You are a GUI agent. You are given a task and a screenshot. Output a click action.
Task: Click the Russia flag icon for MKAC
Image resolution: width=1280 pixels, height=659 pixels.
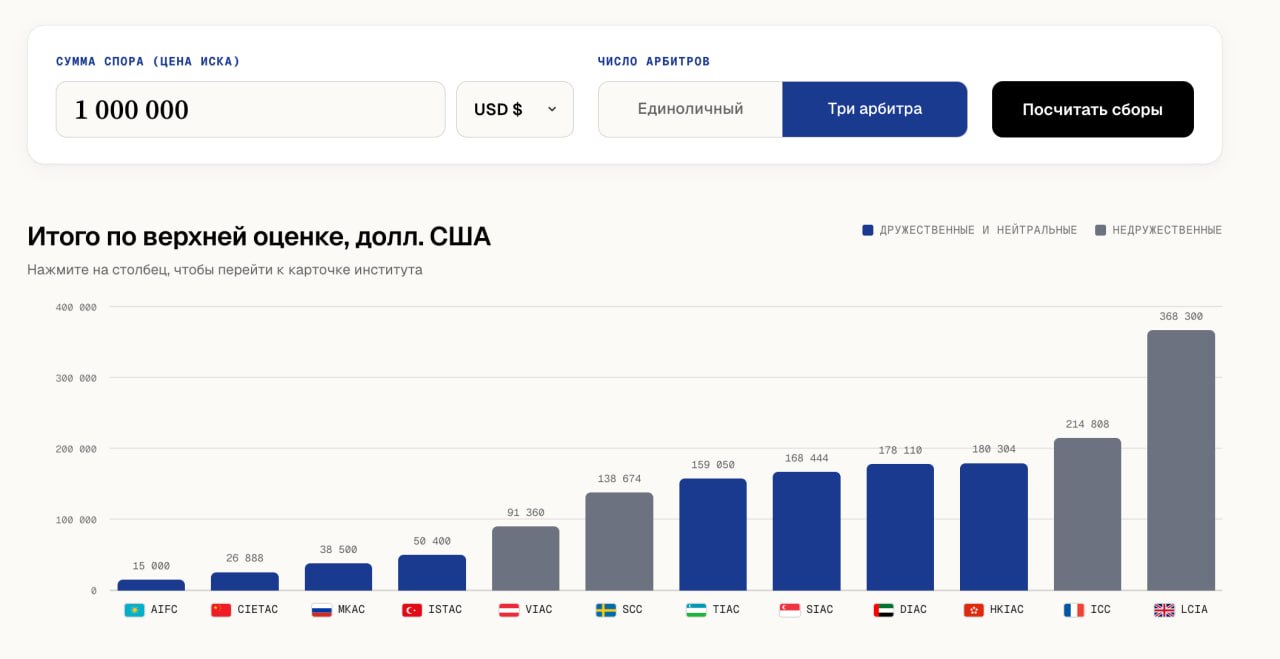pos(321,609)
